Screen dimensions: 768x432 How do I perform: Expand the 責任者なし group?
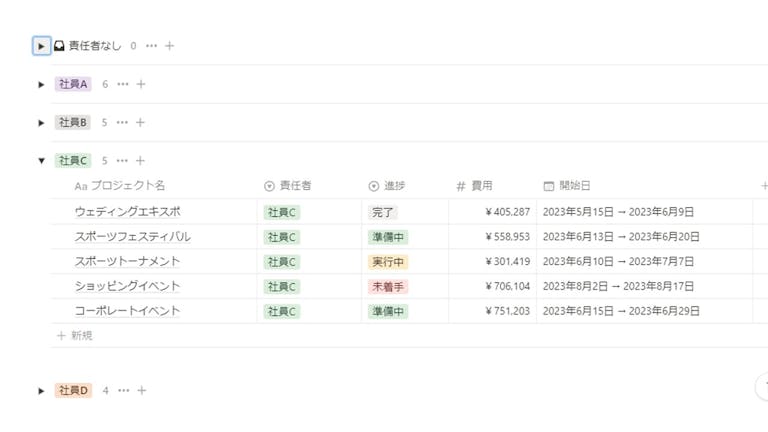41,46
